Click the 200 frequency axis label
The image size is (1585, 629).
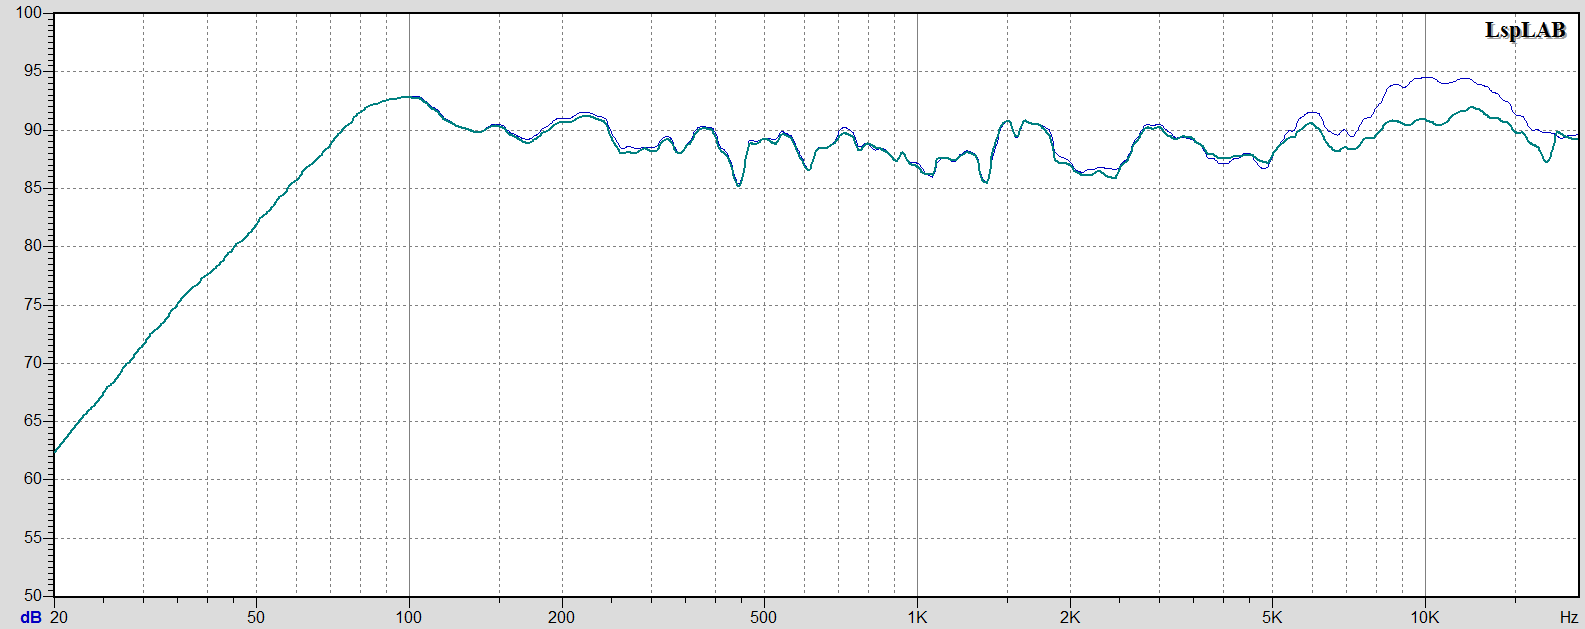pyautogui.click(x=562, y=617)
